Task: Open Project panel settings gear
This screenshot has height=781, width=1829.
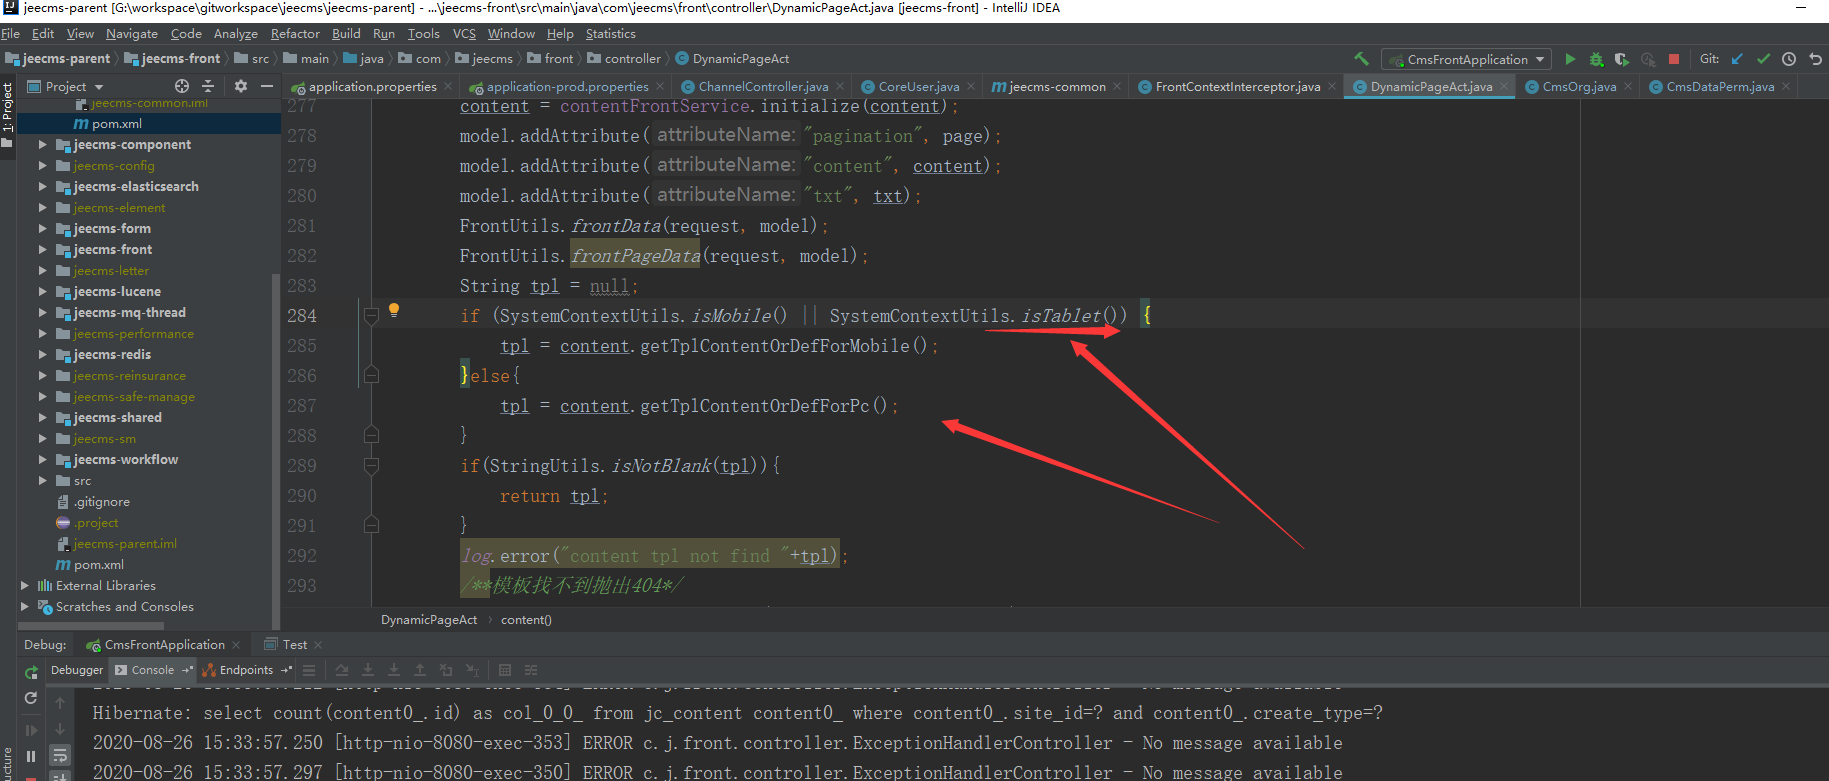Action: 241,86
